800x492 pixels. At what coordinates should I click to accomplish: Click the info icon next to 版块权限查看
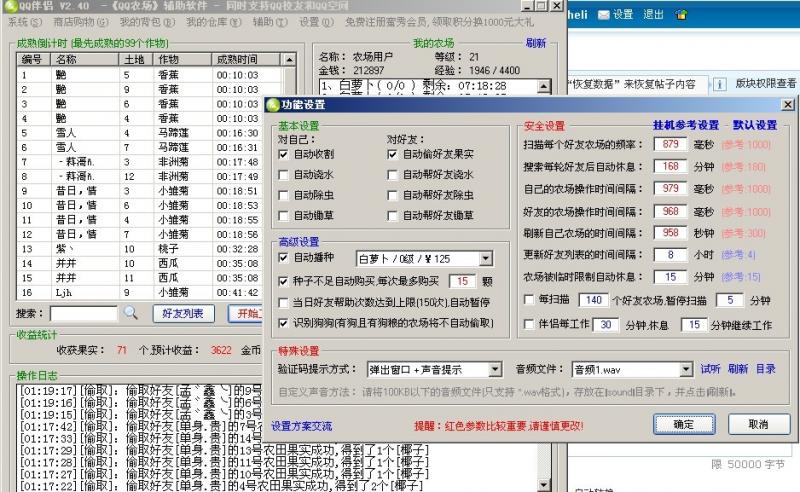719,84
